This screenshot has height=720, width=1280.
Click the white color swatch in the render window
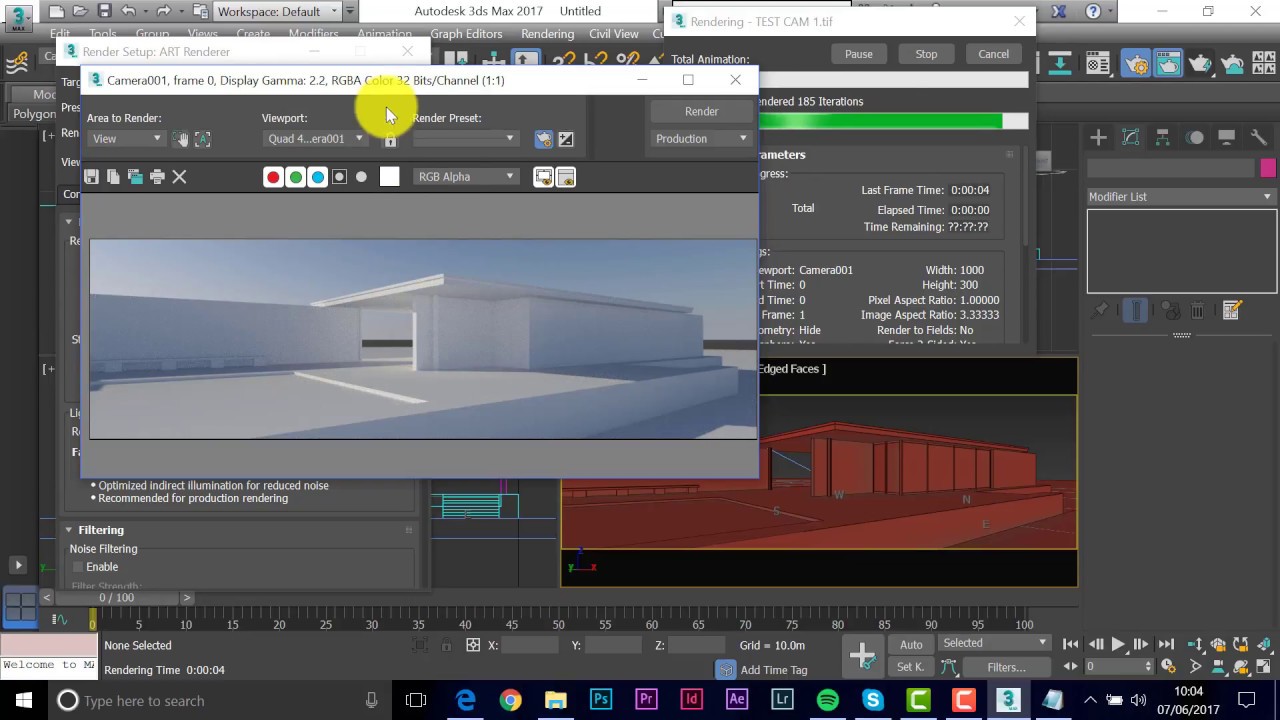[390, 177]
